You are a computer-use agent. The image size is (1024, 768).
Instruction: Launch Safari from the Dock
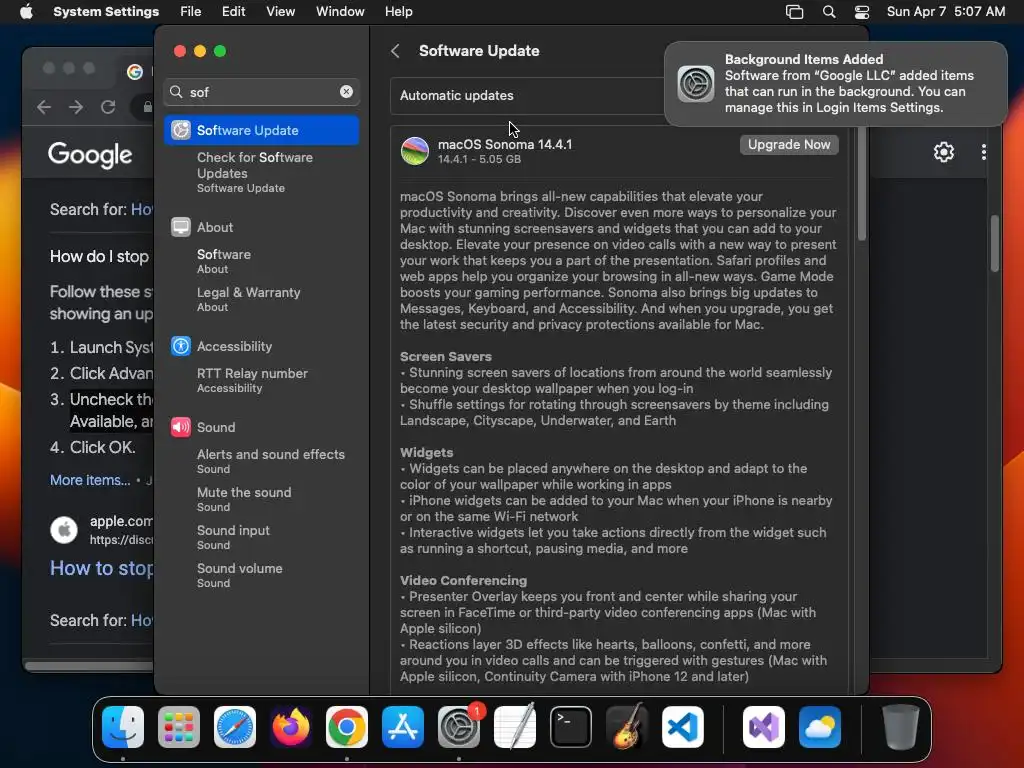click(x=235, y=727)
